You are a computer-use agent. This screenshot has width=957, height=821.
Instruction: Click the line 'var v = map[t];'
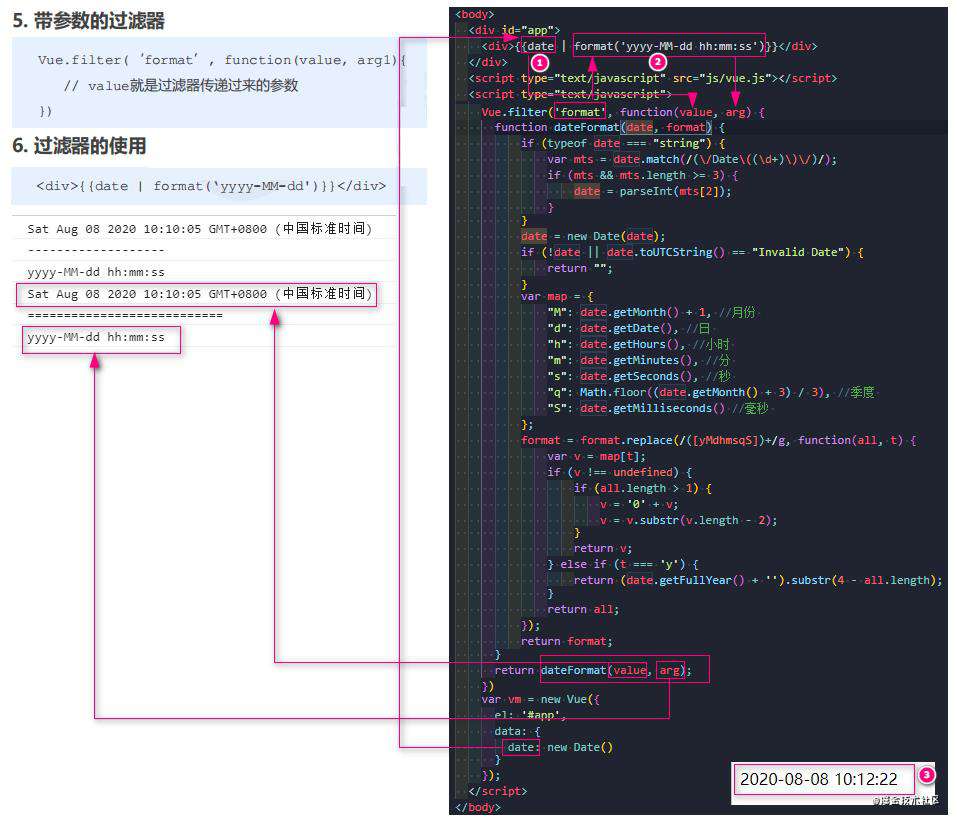[596, 456]
